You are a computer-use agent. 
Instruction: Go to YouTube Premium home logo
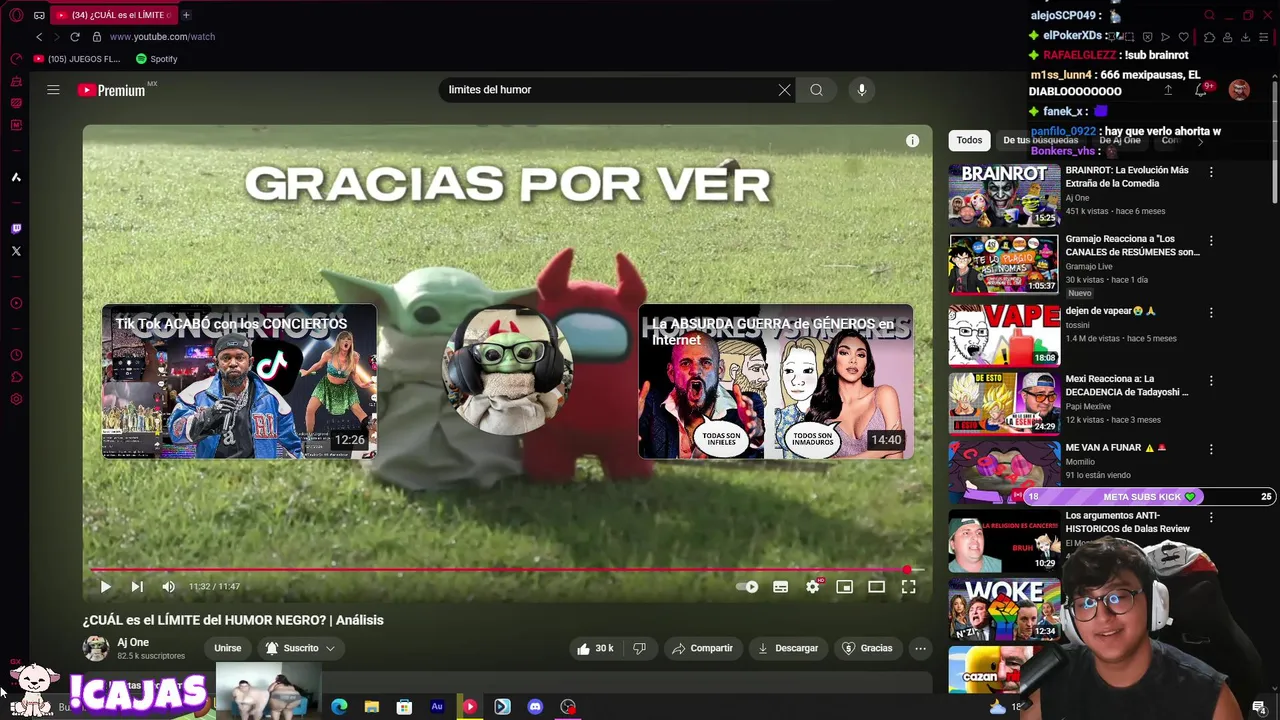coord(112,90)
